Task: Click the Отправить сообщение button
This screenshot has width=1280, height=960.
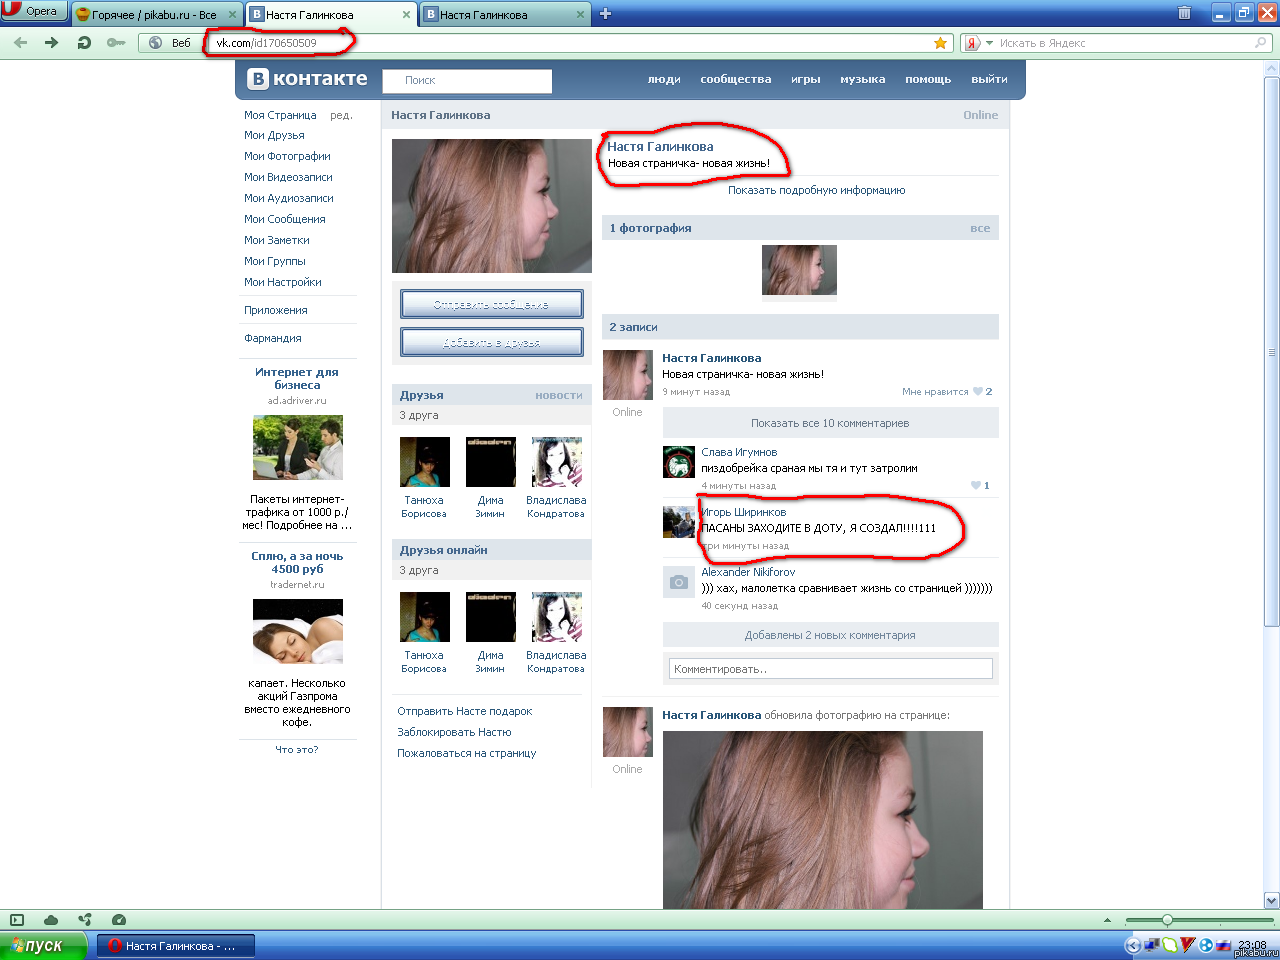Action: point(491,304)
